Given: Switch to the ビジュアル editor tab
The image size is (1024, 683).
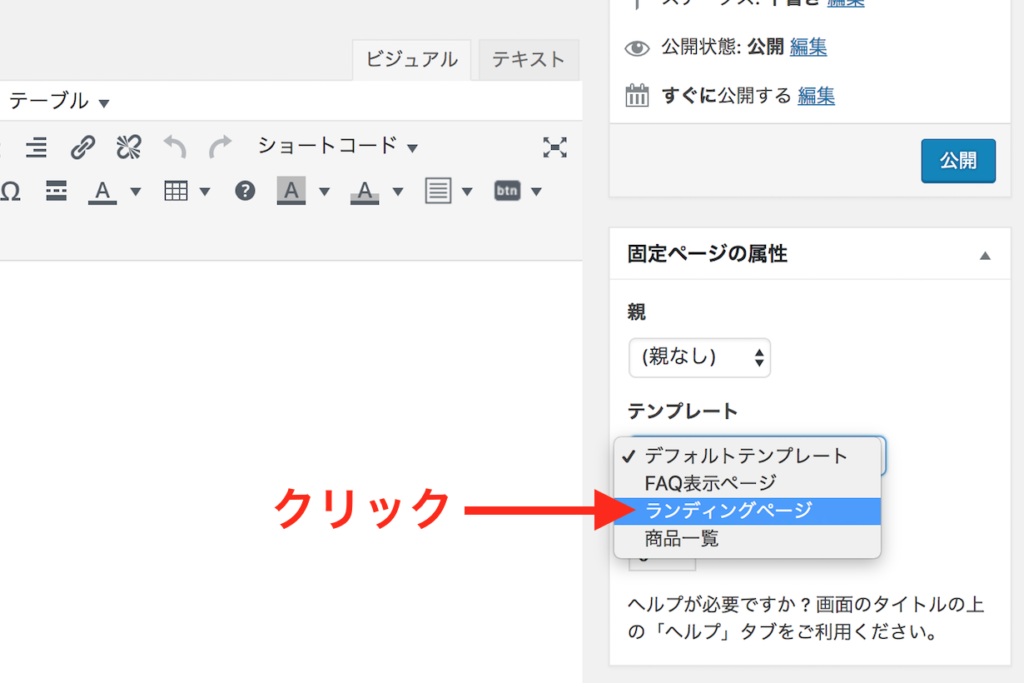Looking at the screenshot, I should [x=411, y=60].
